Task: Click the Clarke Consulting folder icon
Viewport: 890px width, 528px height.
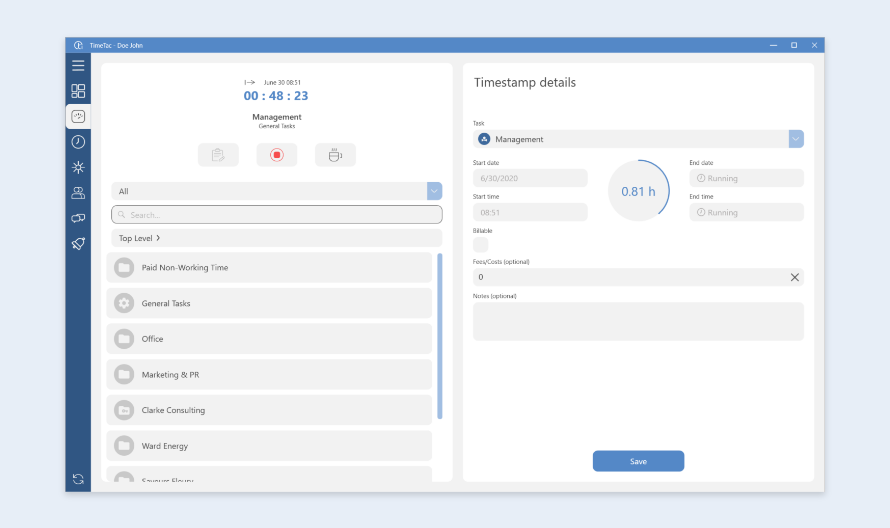Action: (124, 410)
